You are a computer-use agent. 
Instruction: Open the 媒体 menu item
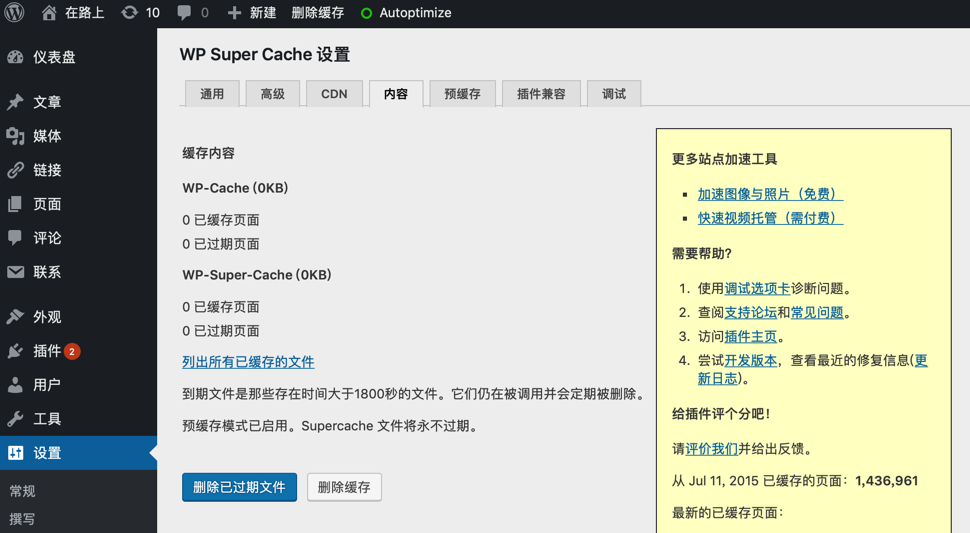click(78, 136)
